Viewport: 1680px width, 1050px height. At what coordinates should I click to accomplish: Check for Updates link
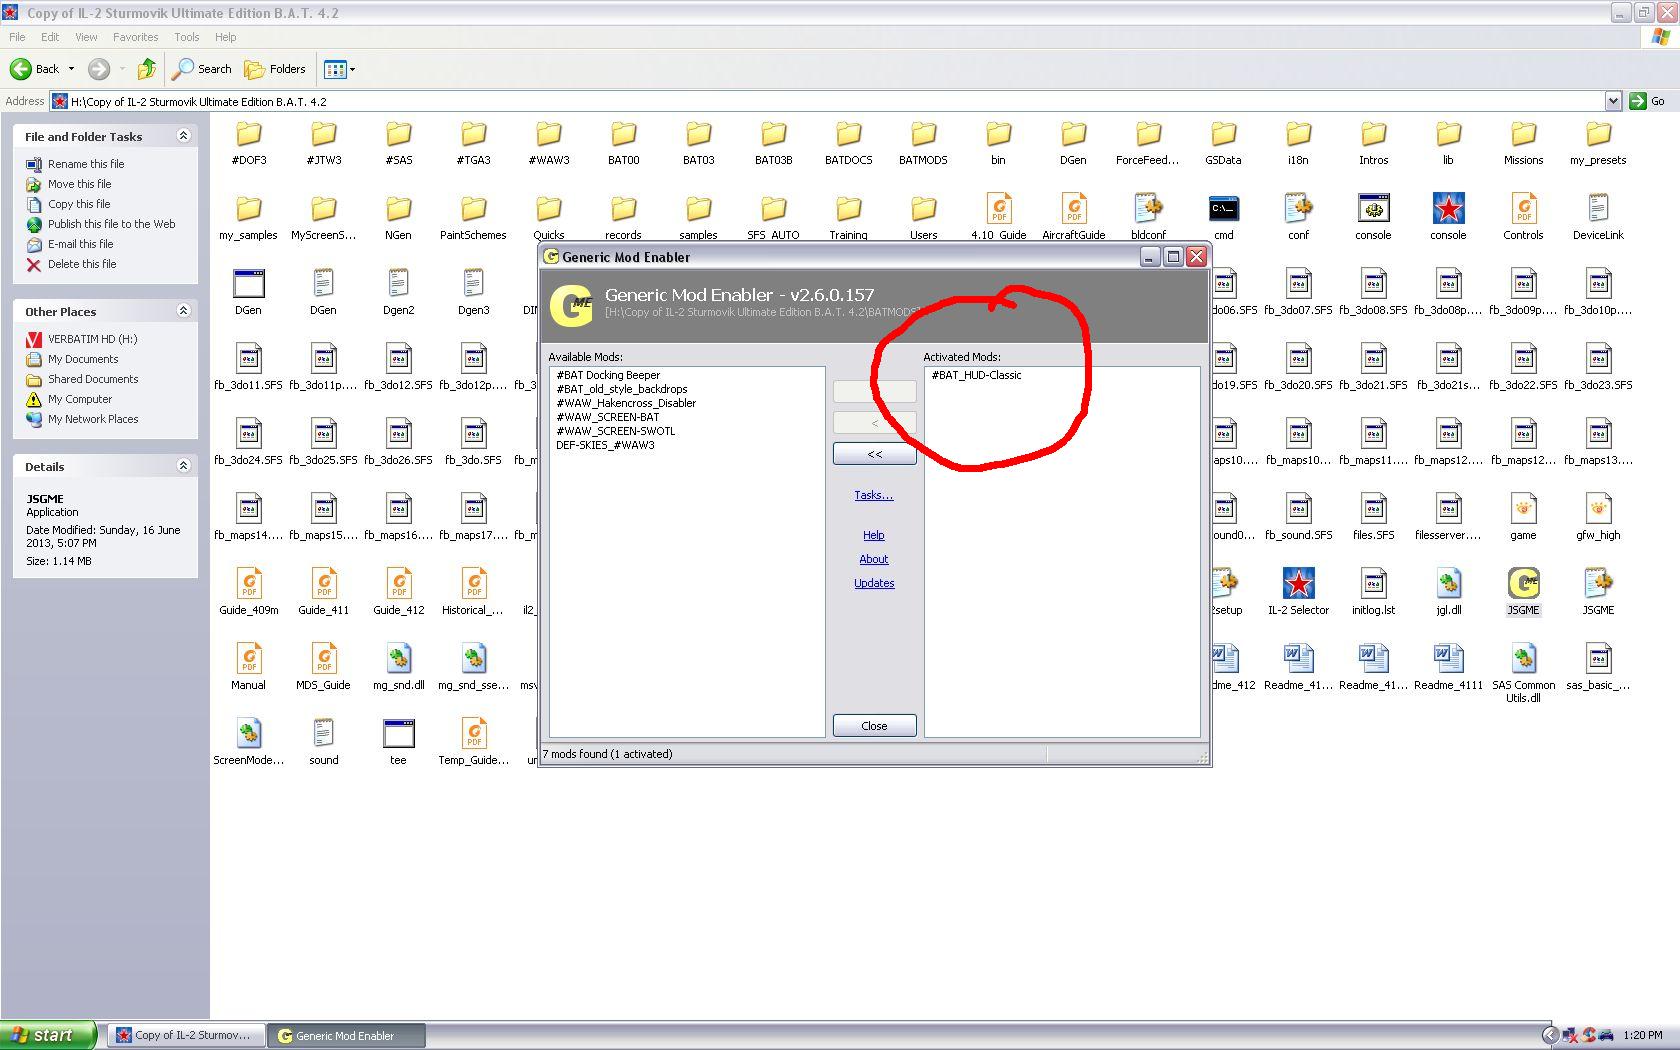(x=874, y=583)
